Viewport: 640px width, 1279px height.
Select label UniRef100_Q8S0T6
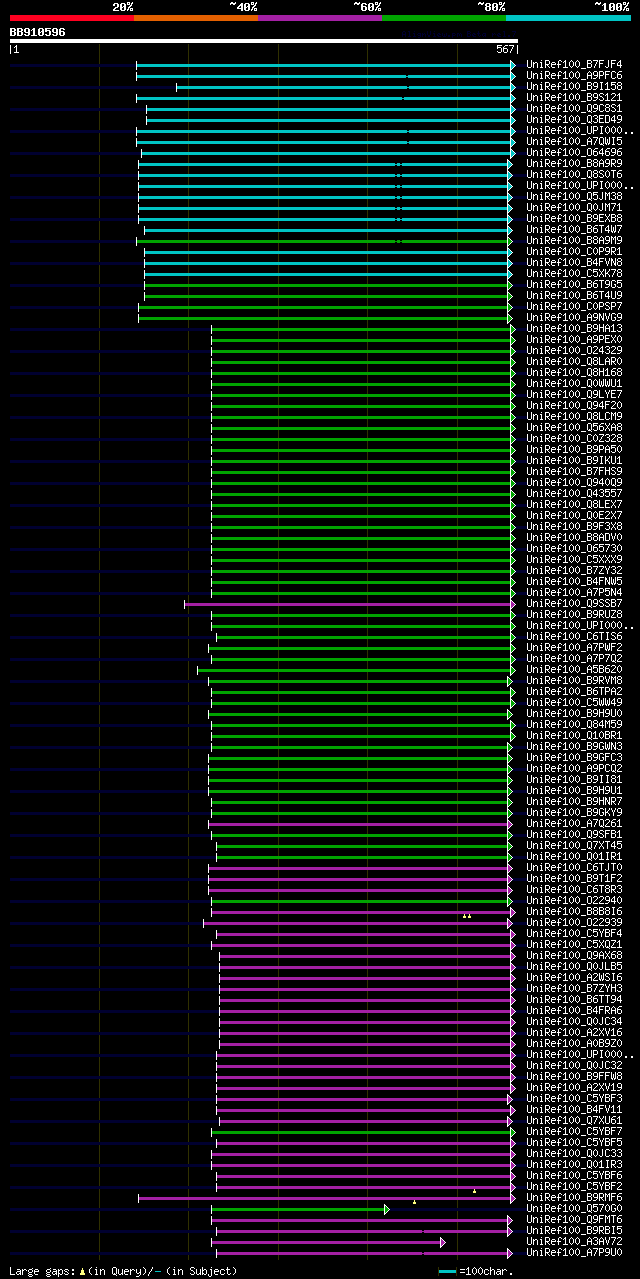point(574,174)
